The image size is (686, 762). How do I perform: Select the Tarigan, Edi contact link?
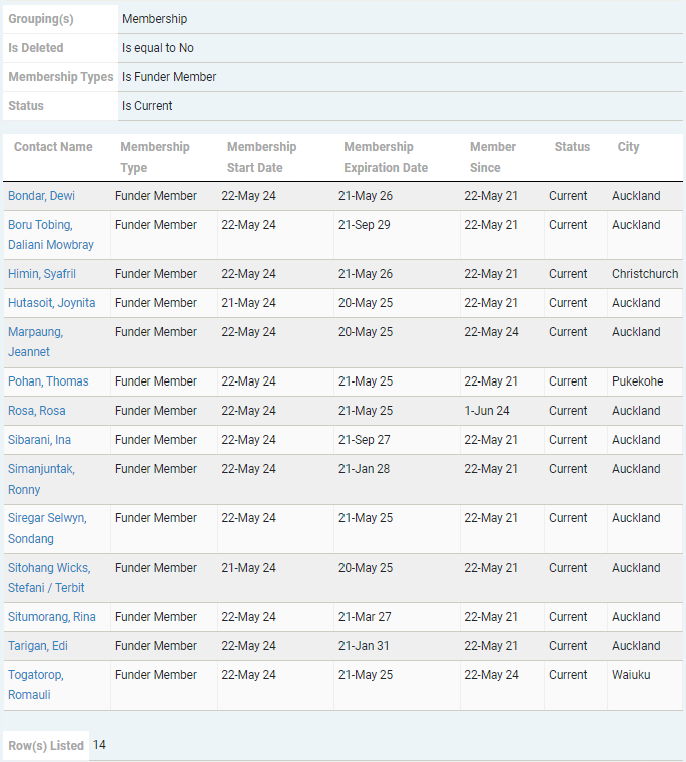pyautogui.click(x=37, y=646)
